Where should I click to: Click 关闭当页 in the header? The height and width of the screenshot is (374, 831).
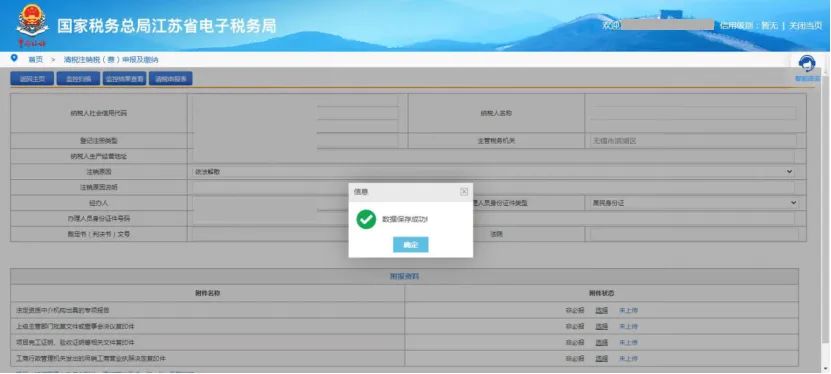pos(805,25)
